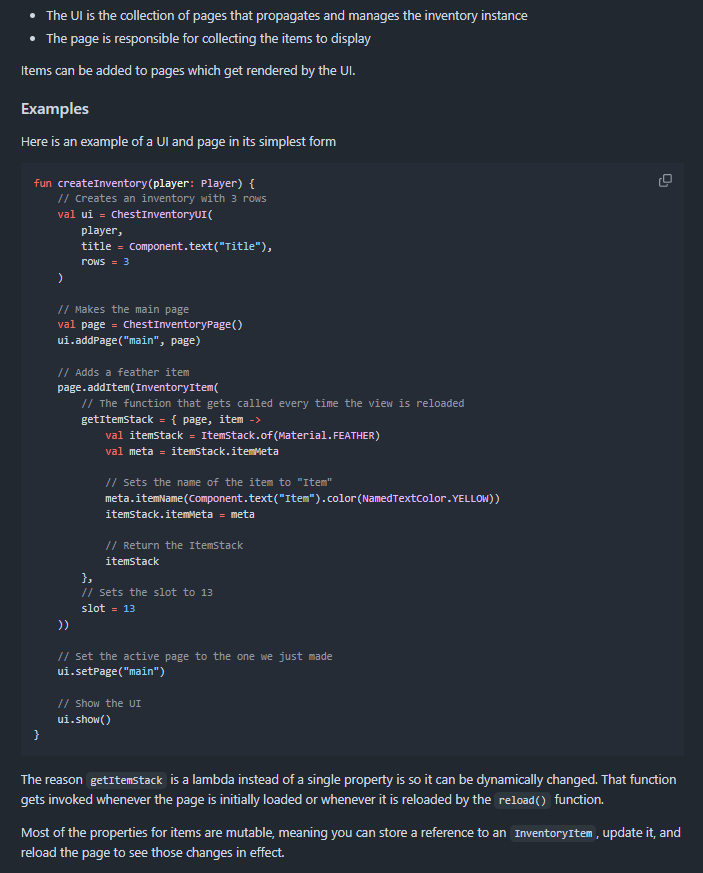Click the ui.setPage("main") code line

pos(111,671)
